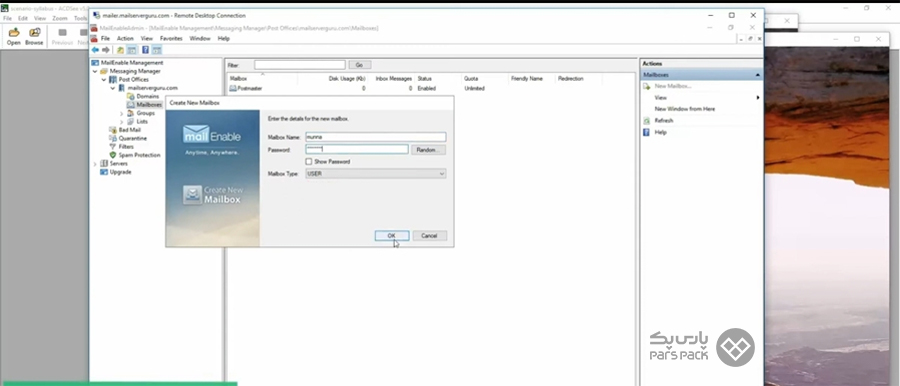900x386 pixels.
Task: Expand the View submenu arrow in Actions pane
Action: click(758, 98)
